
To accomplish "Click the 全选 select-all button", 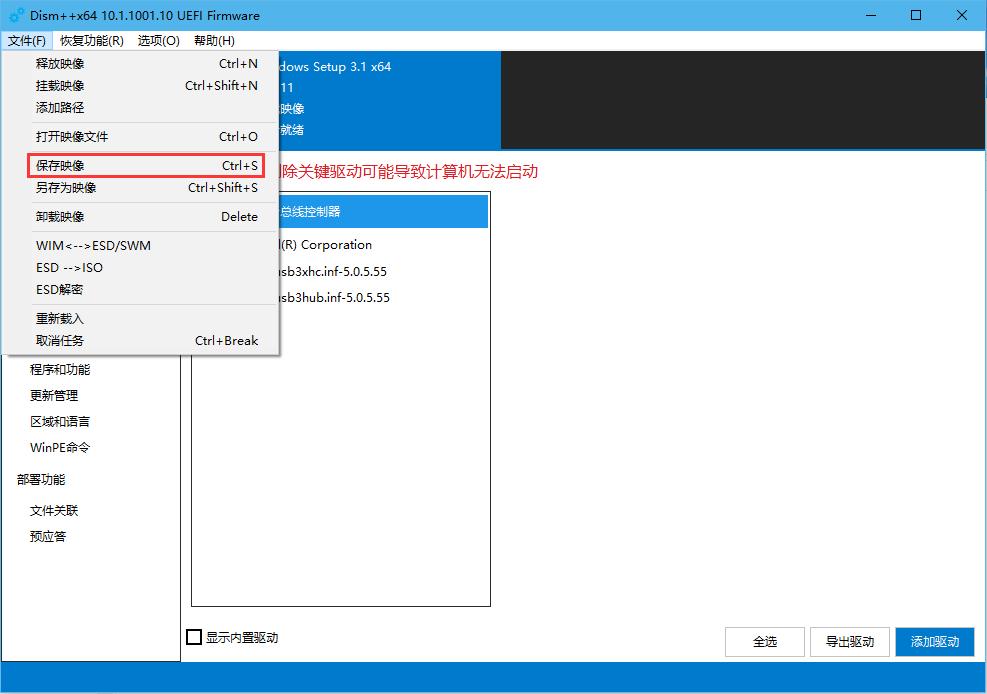I will pos(764,642).
